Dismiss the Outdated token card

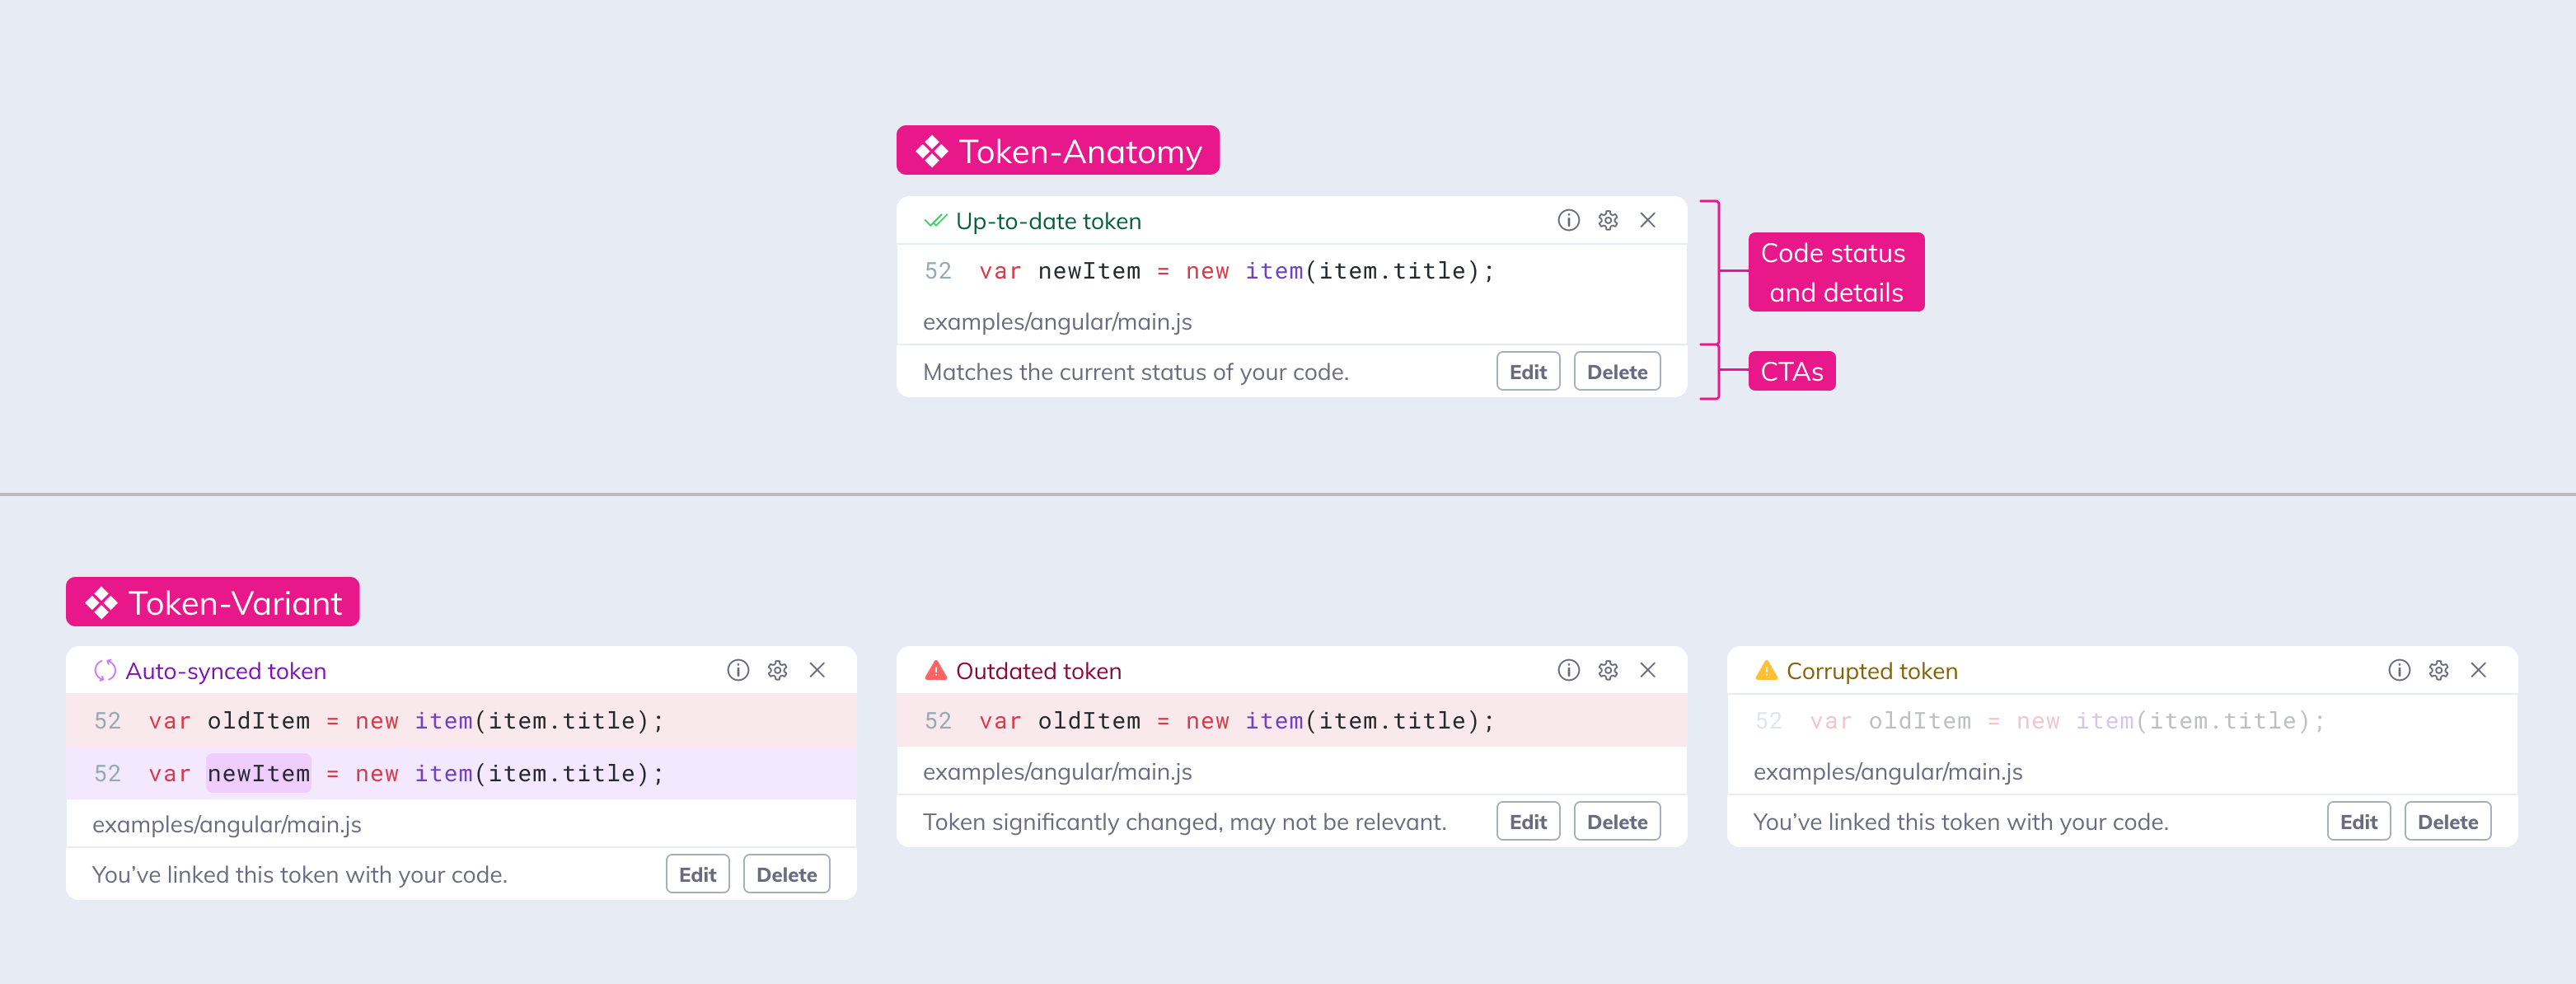(x=1647, y=670)
